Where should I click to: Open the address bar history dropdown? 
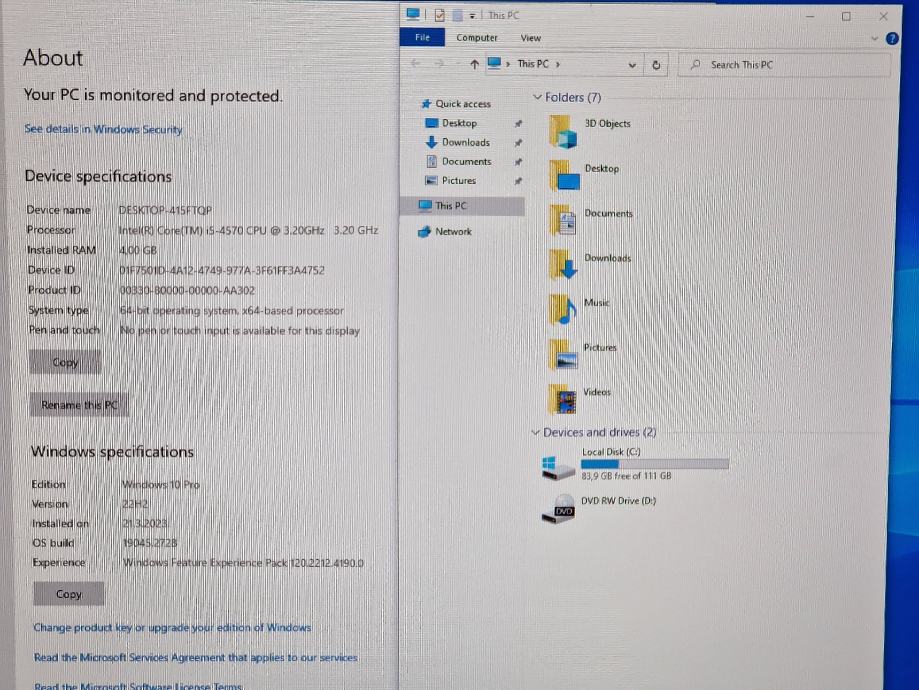tap(632, 65)
